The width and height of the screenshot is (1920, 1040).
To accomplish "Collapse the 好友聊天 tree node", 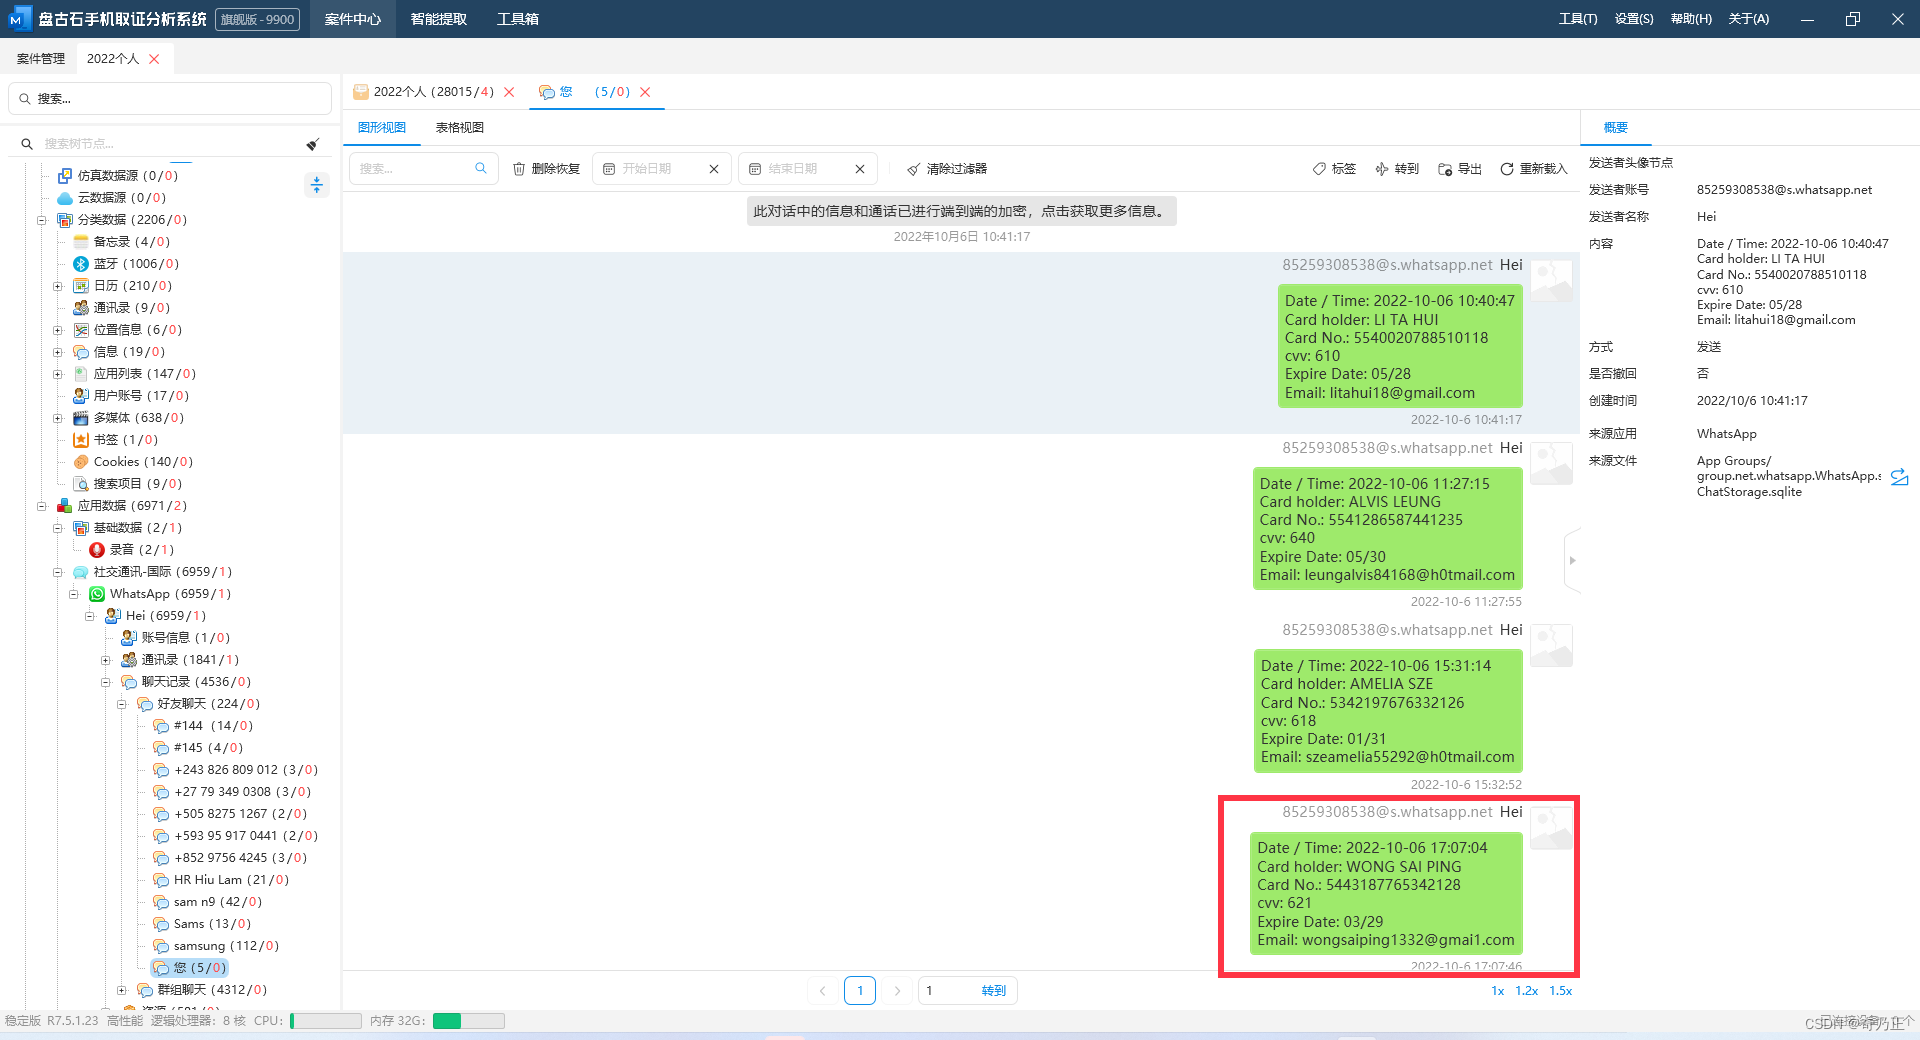I will click(121, 704).
